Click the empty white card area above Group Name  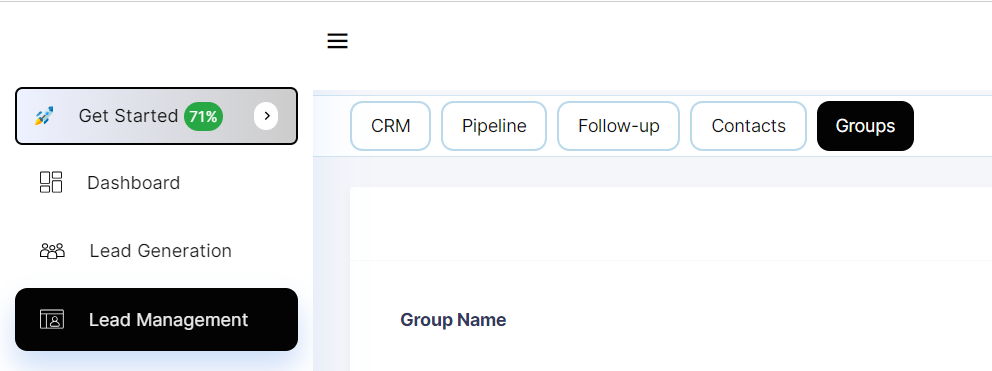(671, 223)
